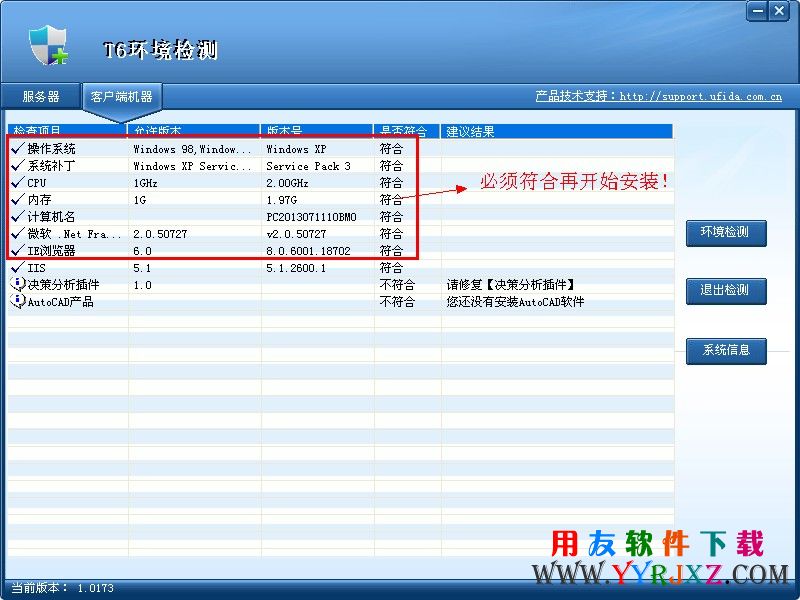The width and height of the screenshot is (800, 600).
Task: Select the IIS row label
Action: point(36,267)
